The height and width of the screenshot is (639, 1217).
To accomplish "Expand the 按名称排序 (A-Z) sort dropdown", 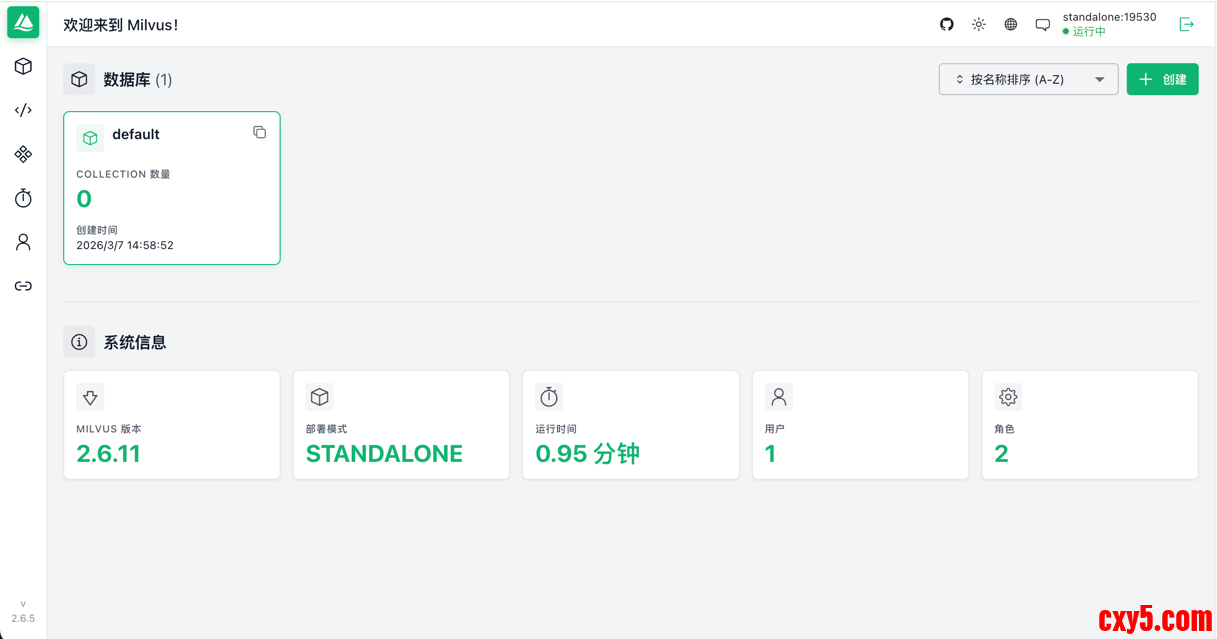I will 1028,79.
